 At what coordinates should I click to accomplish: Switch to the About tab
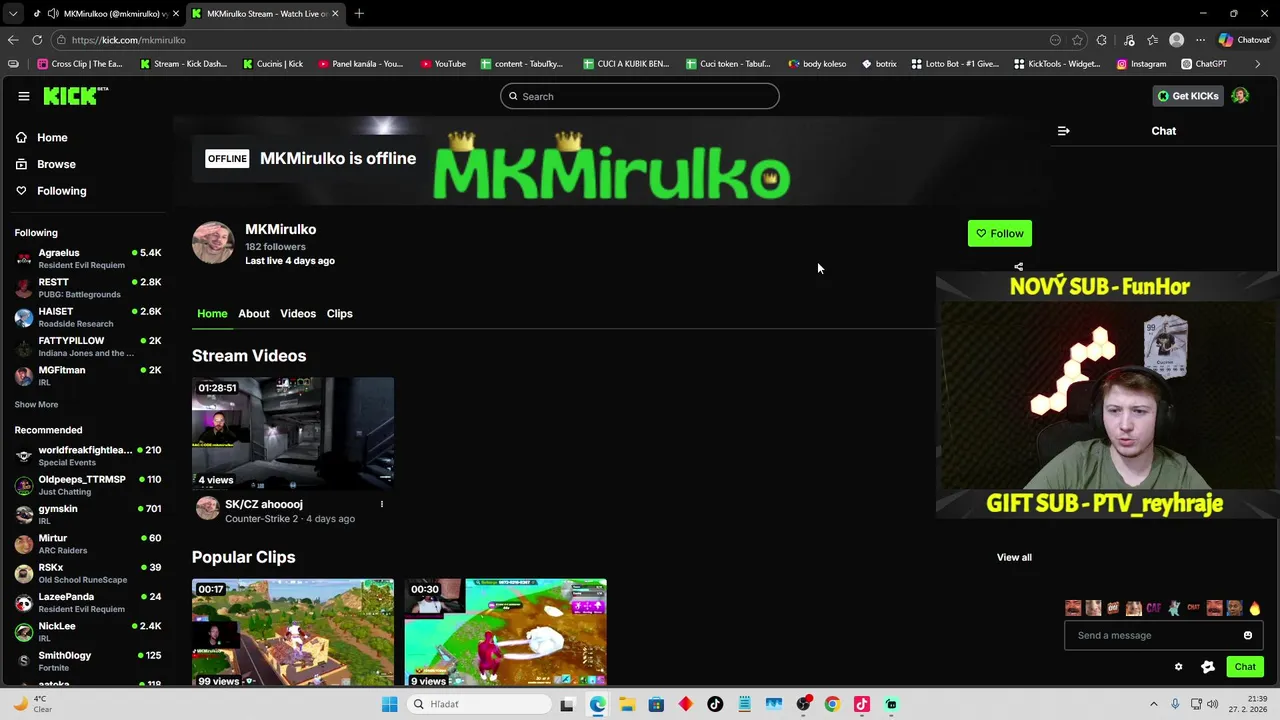click(x=254, y=314)
